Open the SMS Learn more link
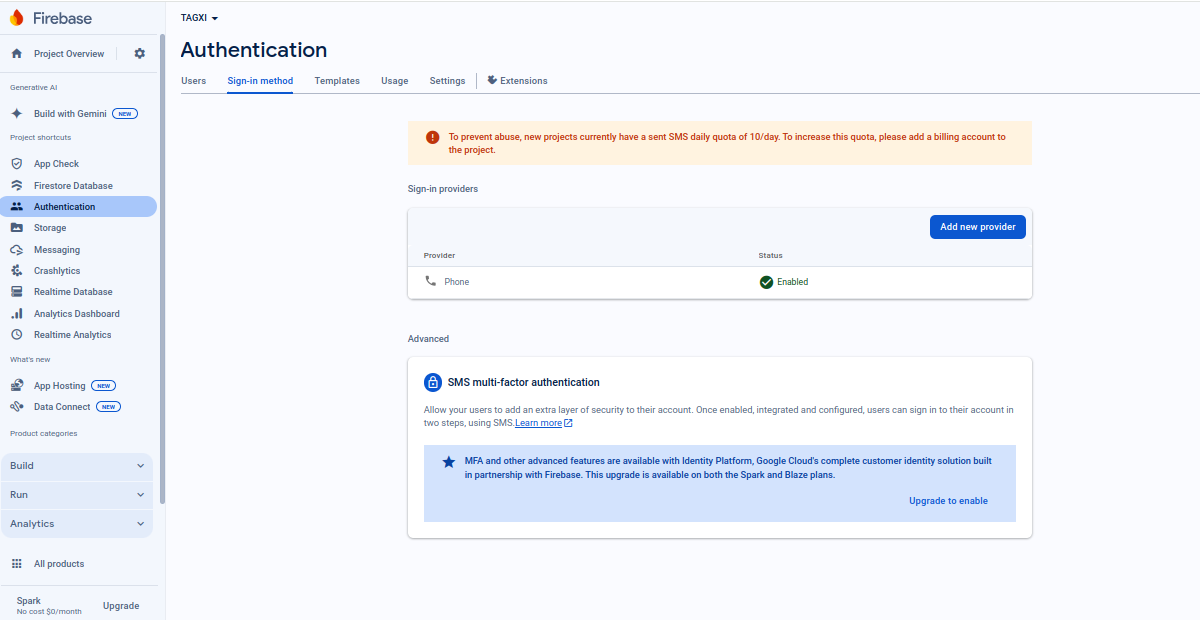 coord(538,422)
